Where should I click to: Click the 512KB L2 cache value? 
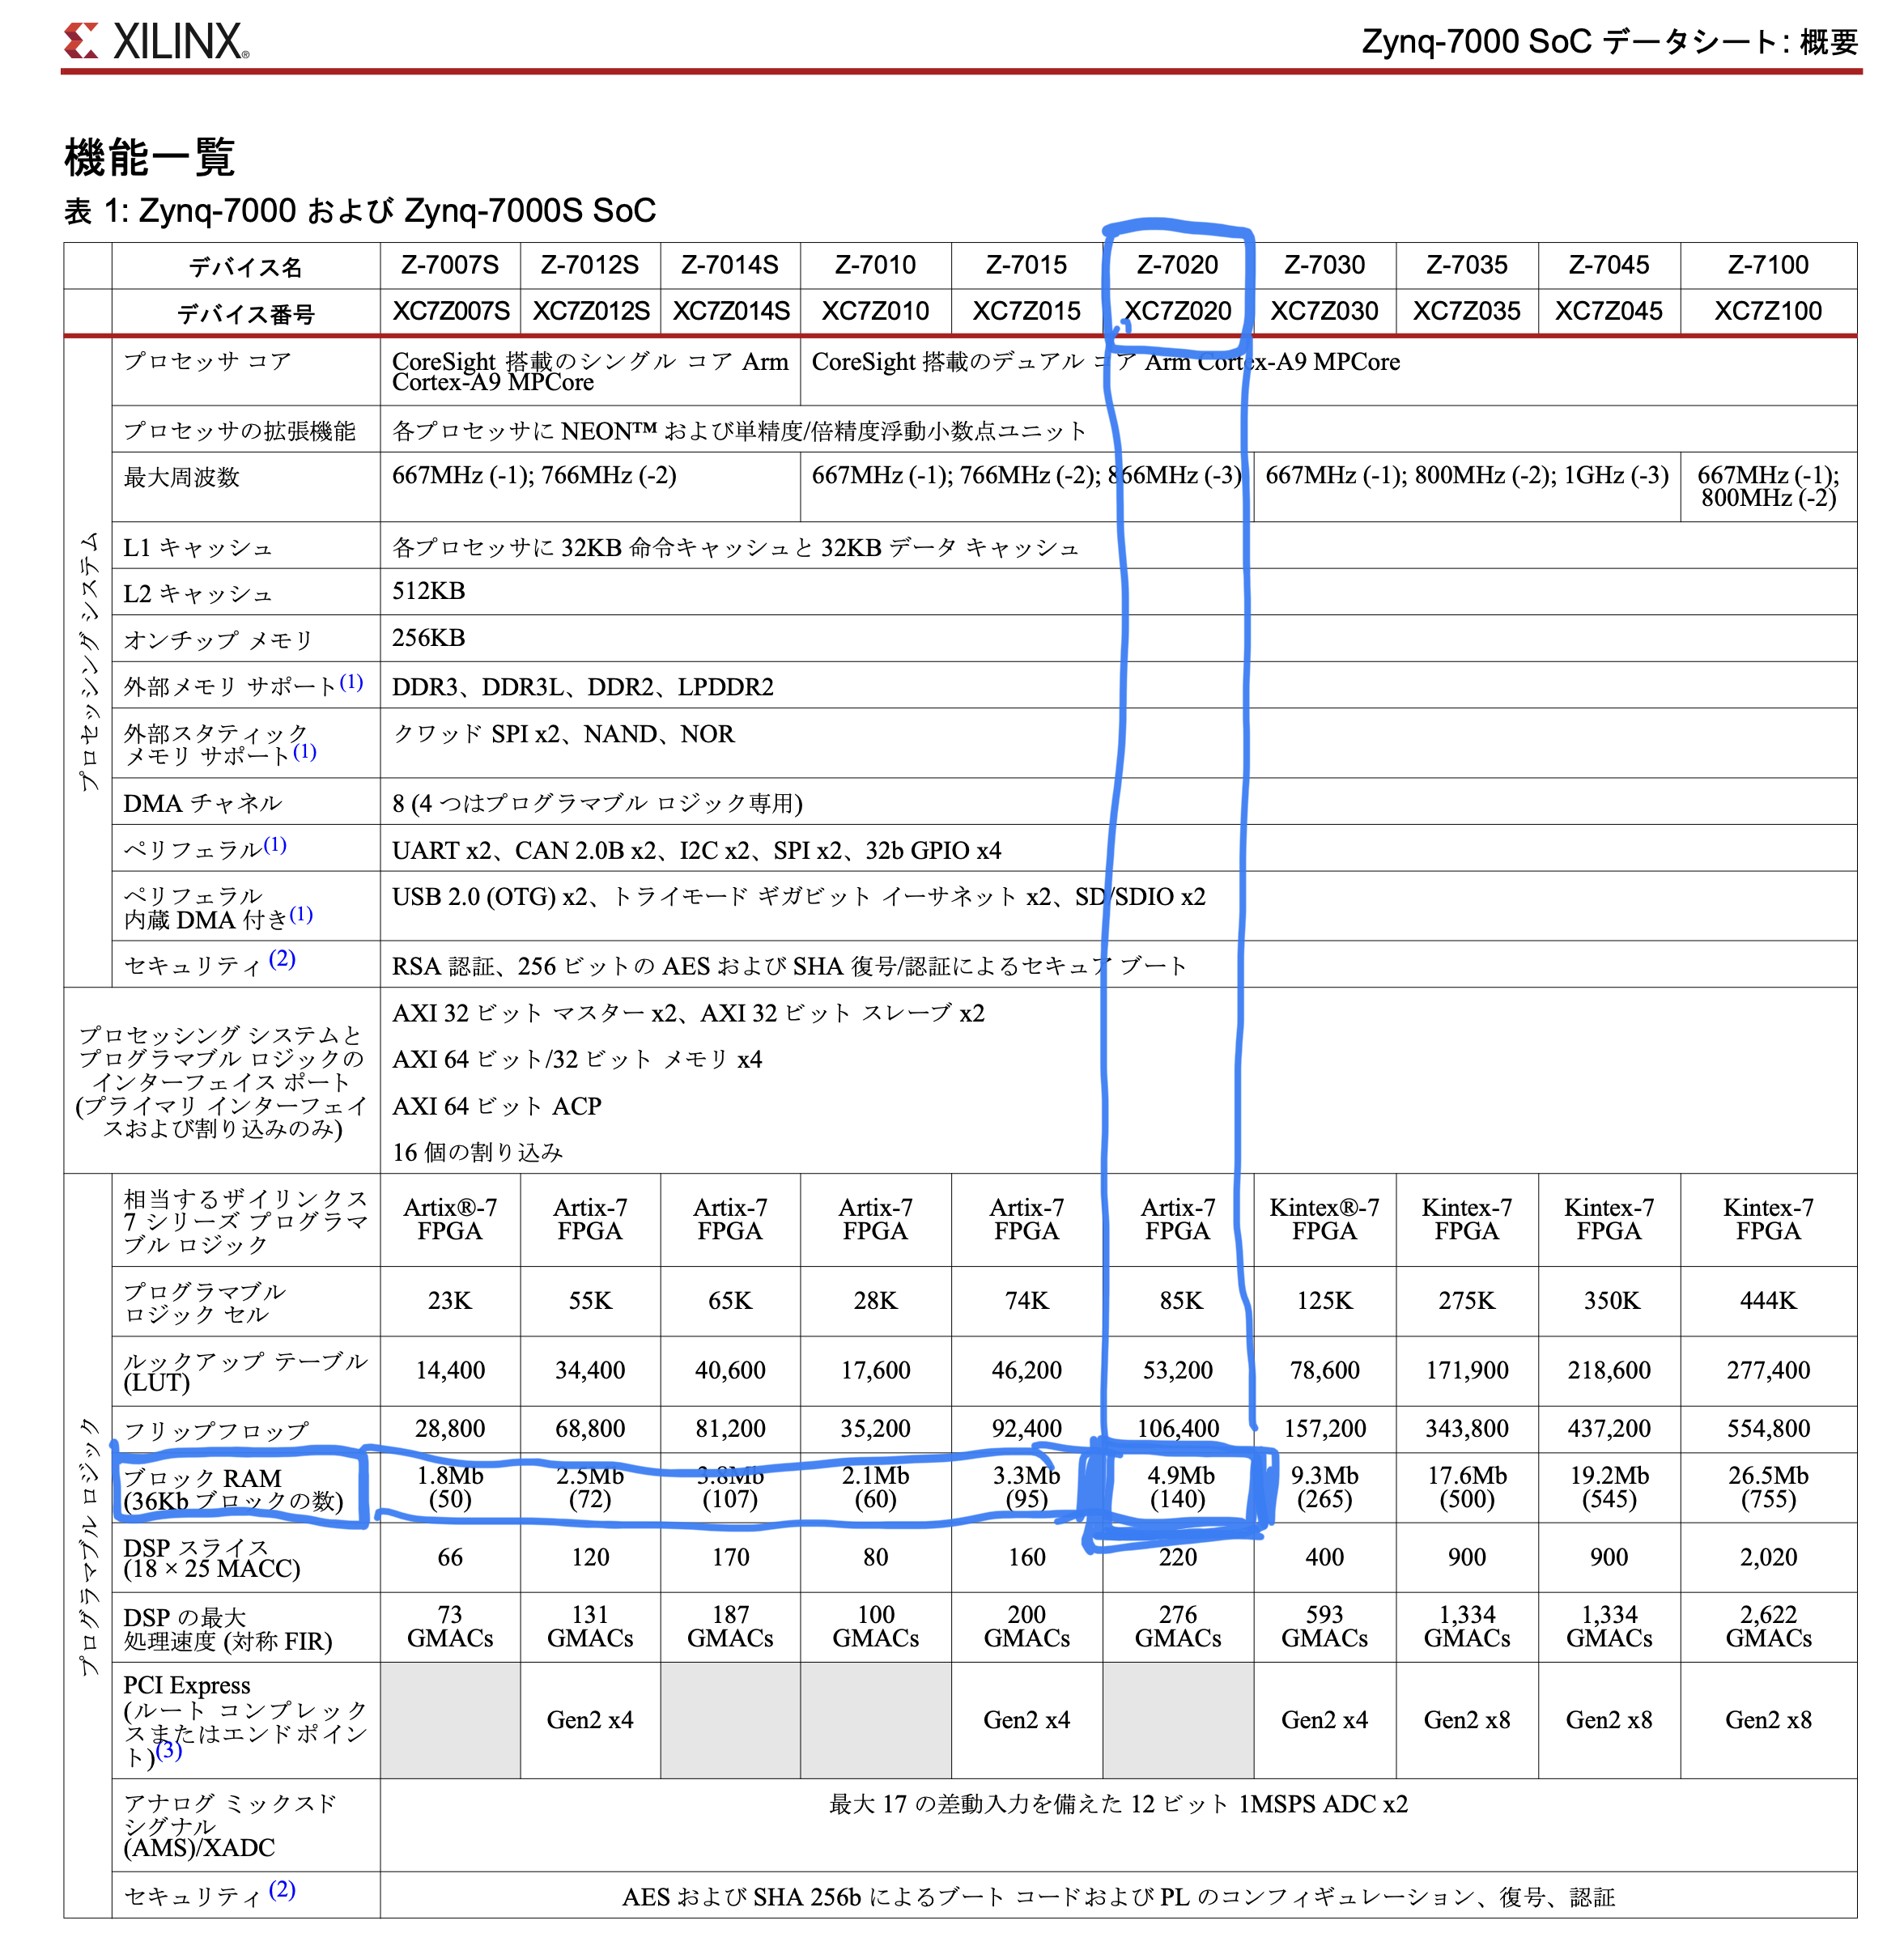pyautogui.click(x=428, y=591)
